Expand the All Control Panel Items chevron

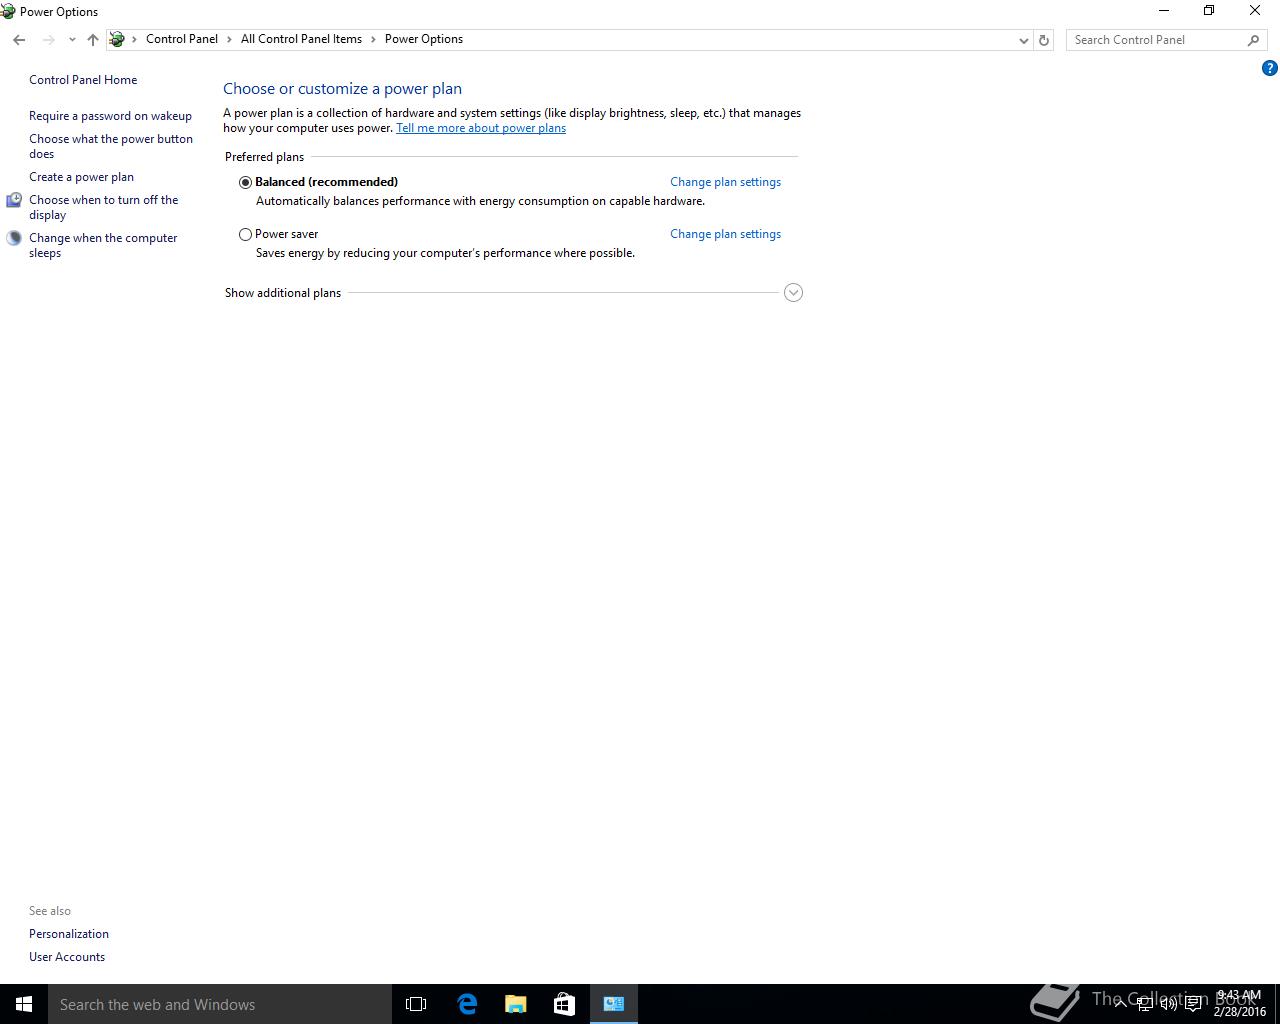[x=373, y=40]
